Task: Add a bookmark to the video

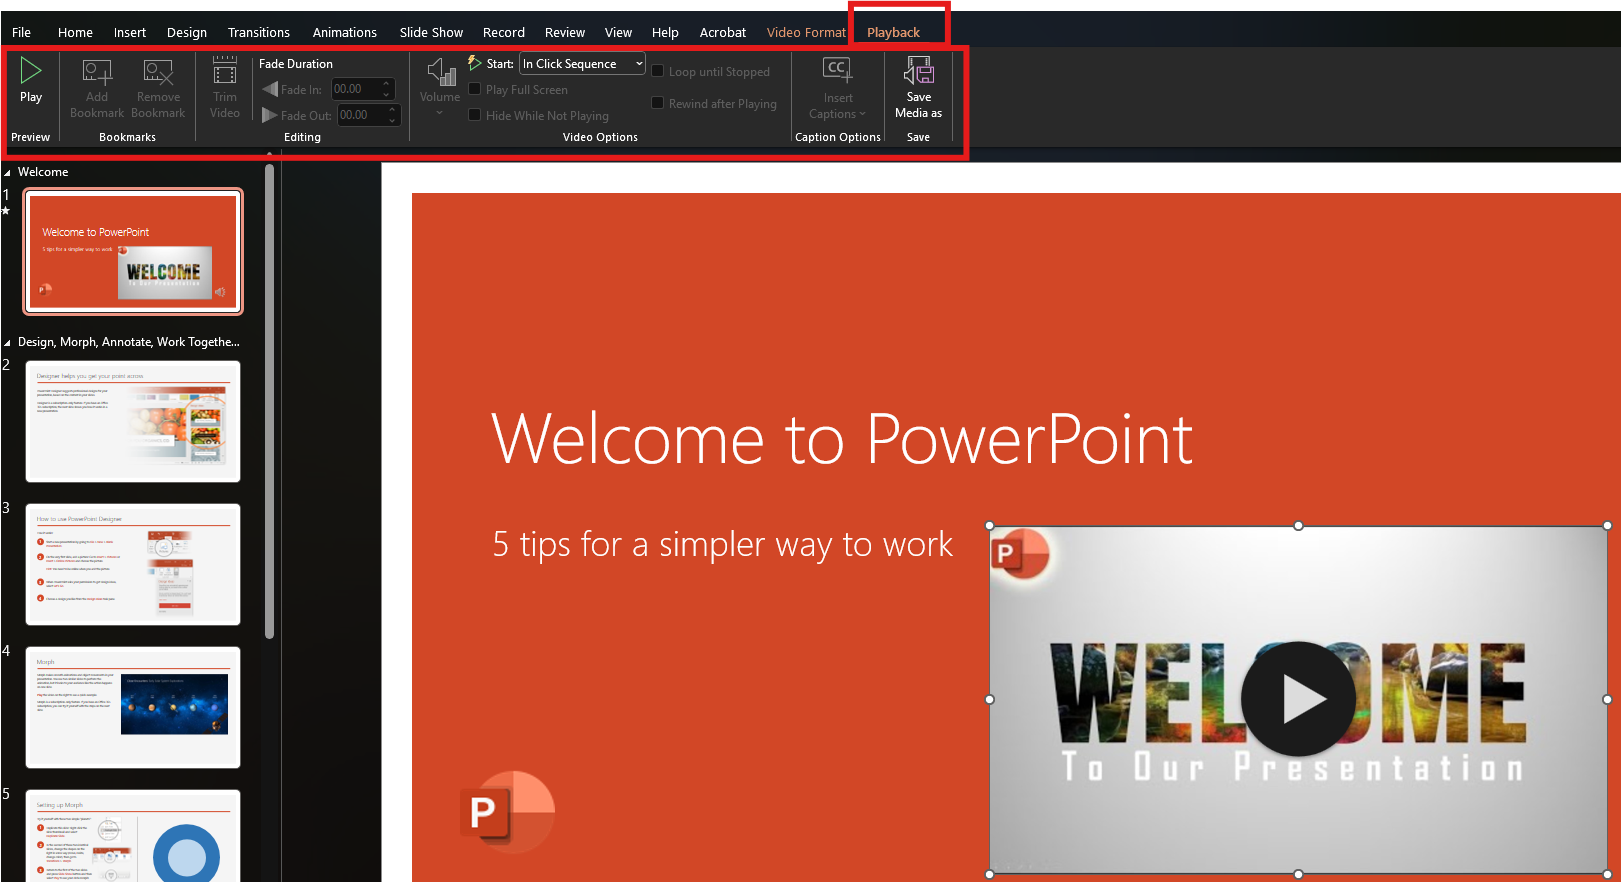Action: (97, 88)
